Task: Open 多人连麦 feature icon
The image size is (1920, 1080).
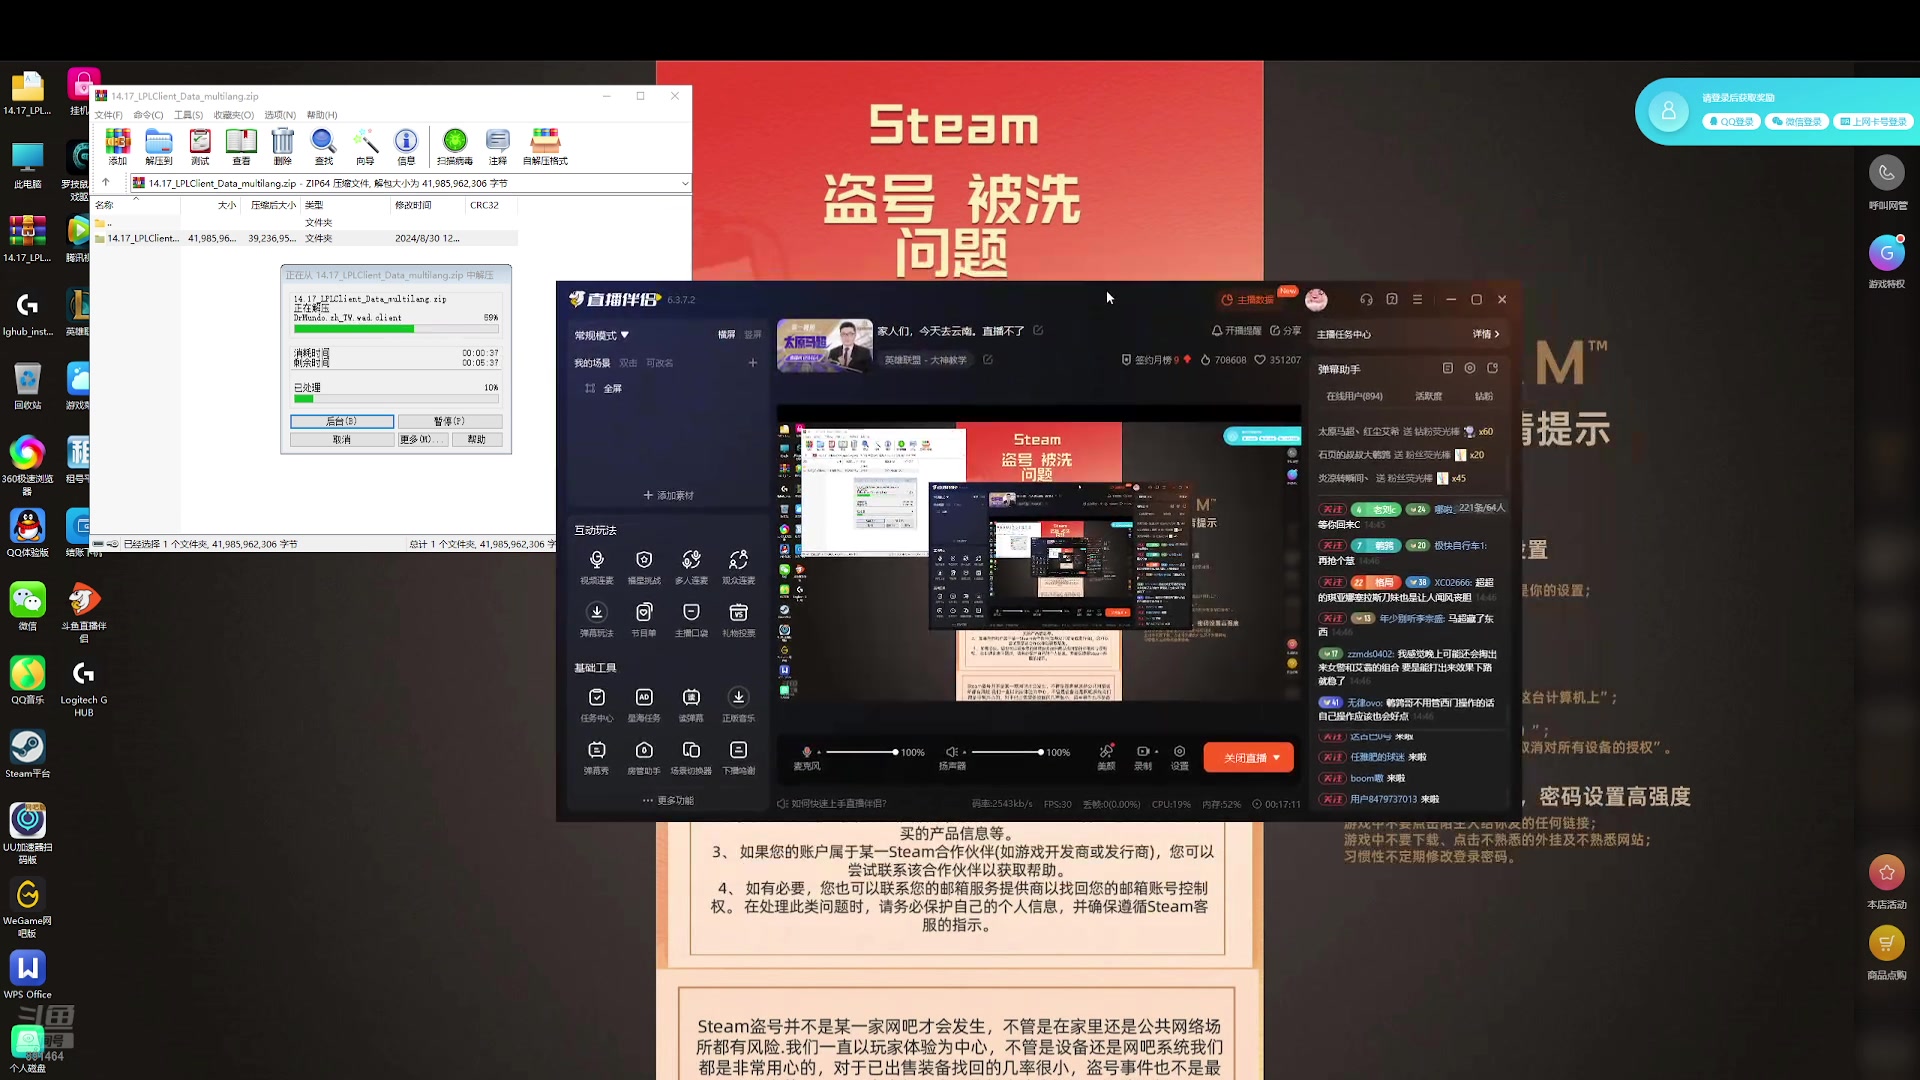Action: coord(691,566)
